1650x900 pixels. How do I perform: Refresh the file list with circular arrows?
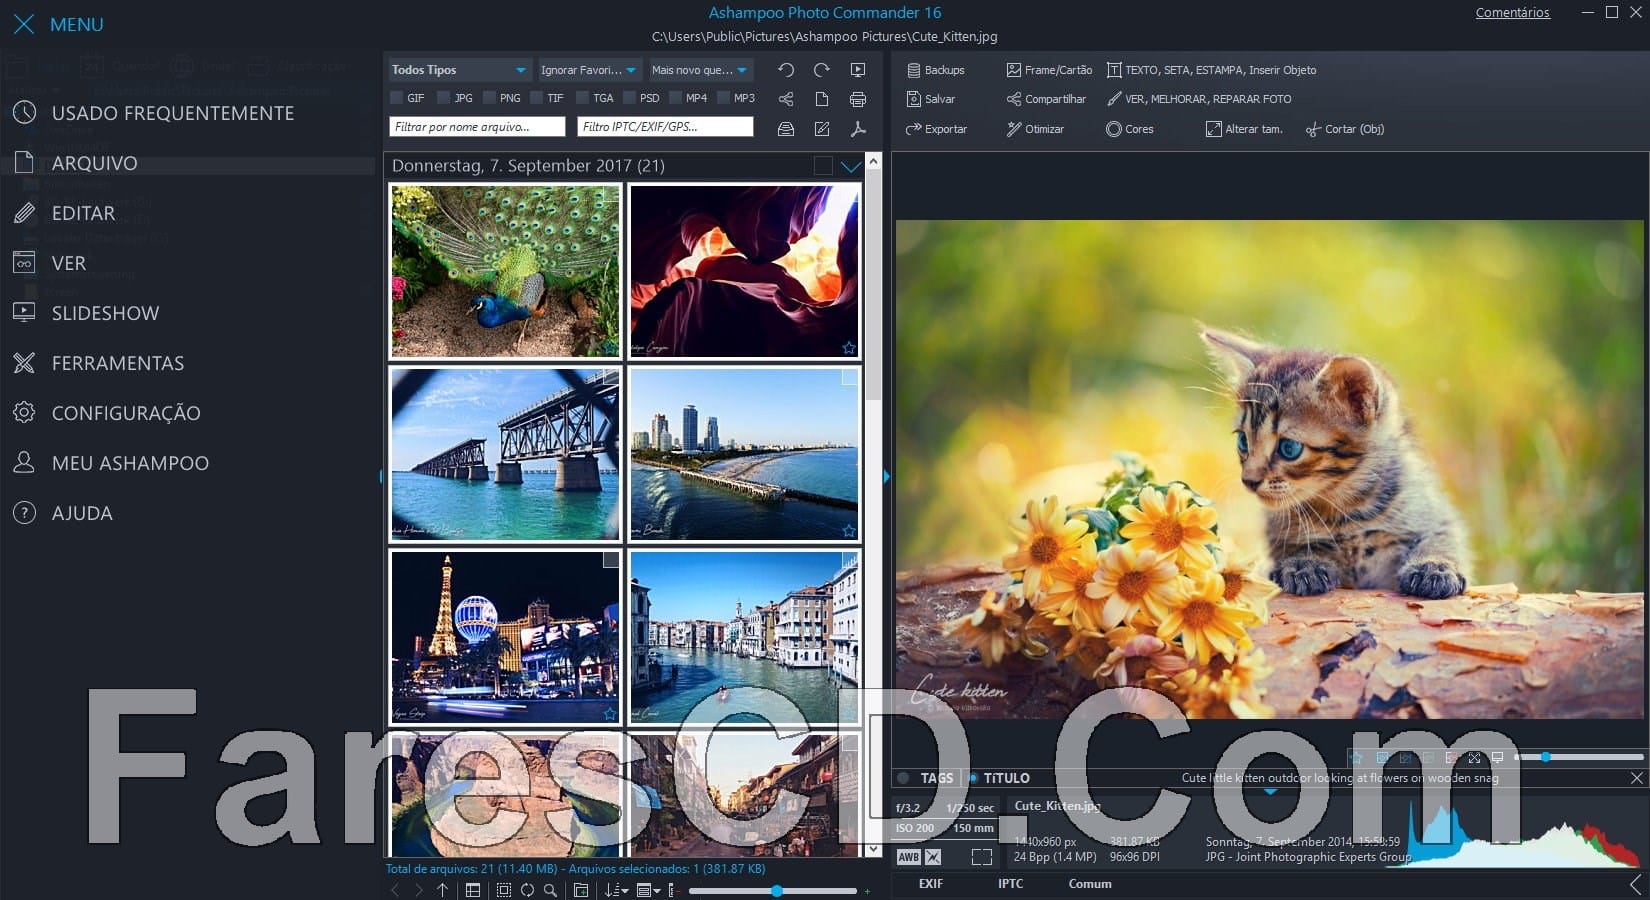click(527, 890)
